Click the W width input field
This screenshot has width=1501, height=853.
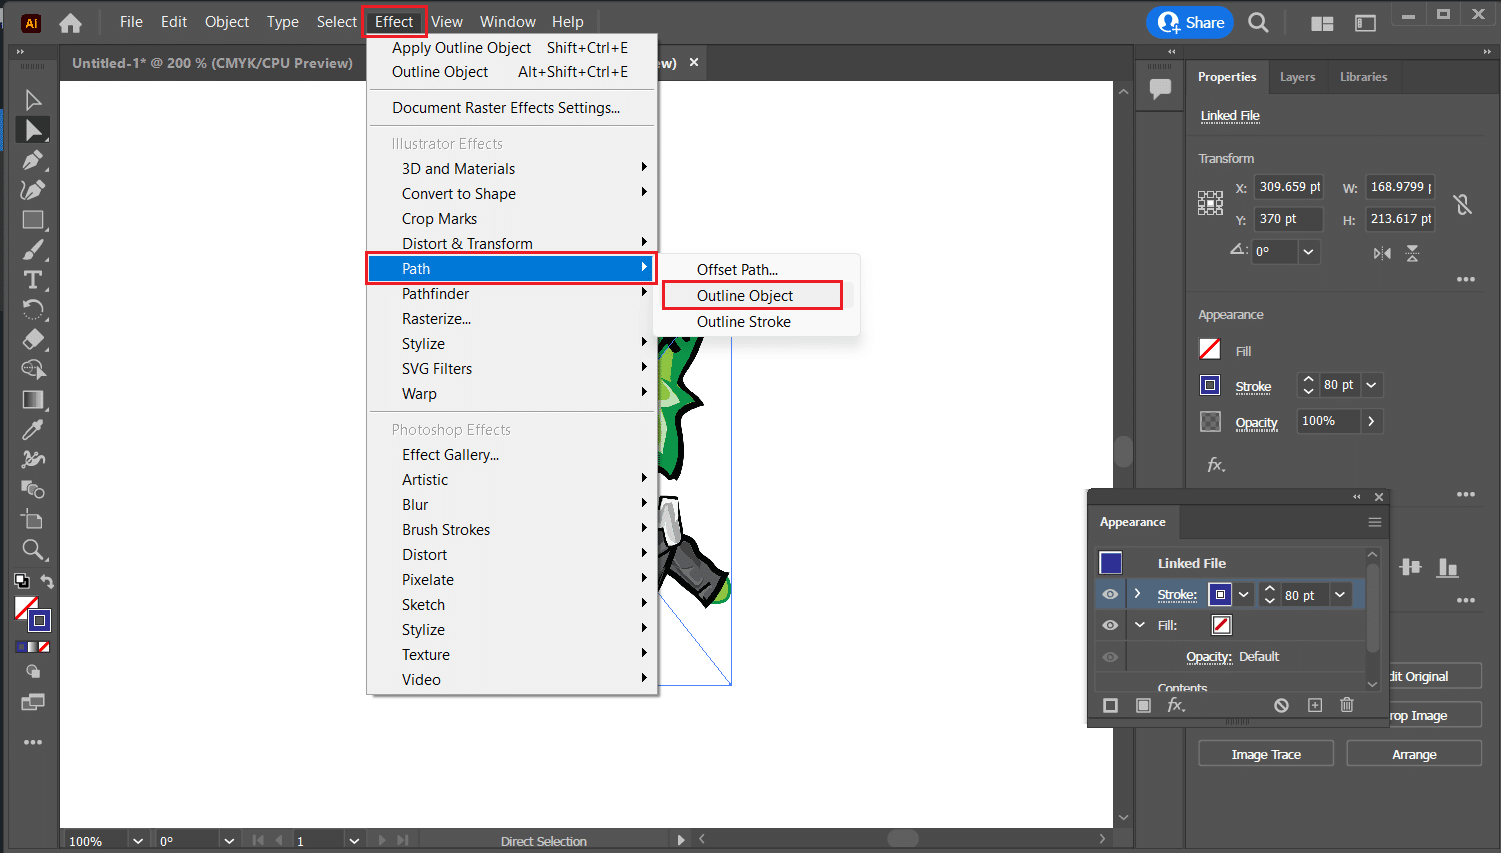[1400, 187]
